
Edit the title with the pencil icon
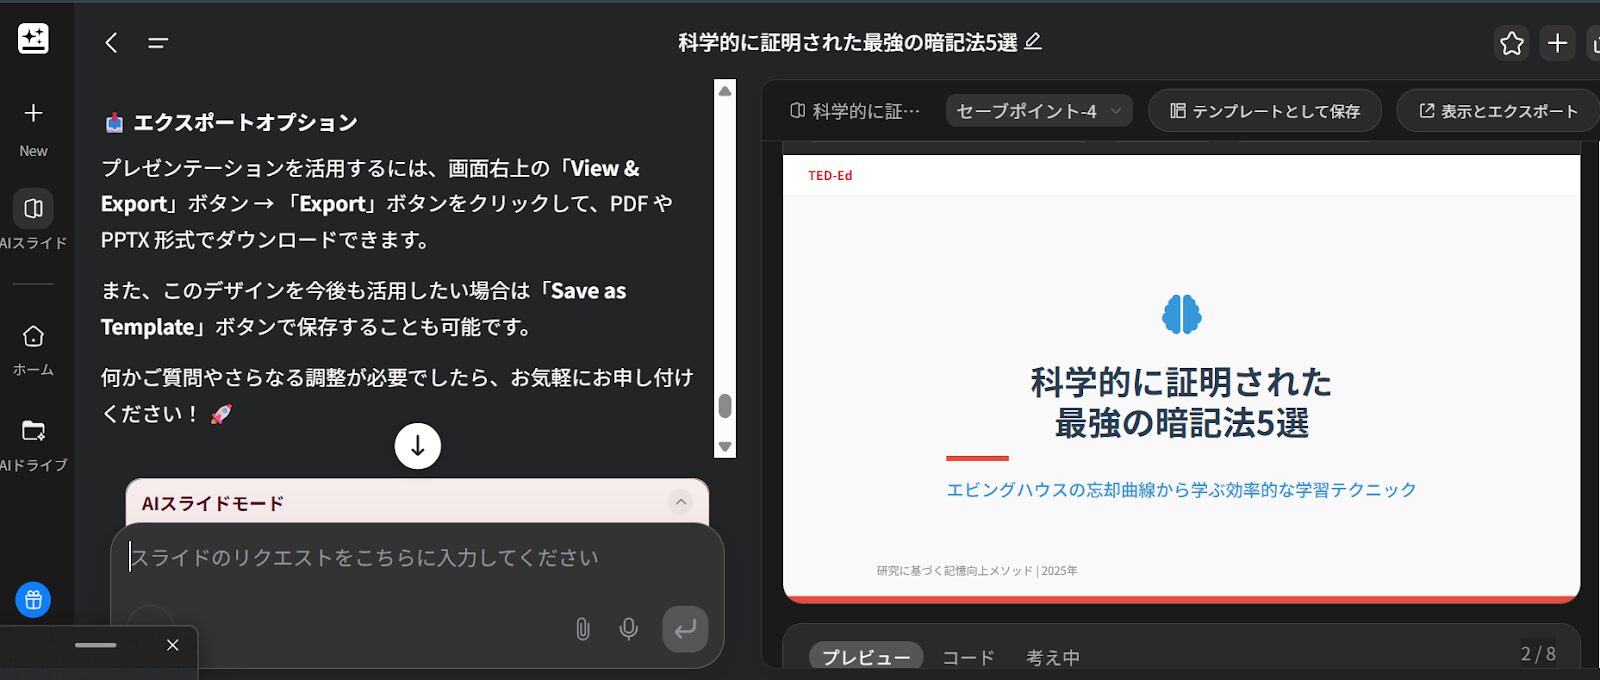1034,41
